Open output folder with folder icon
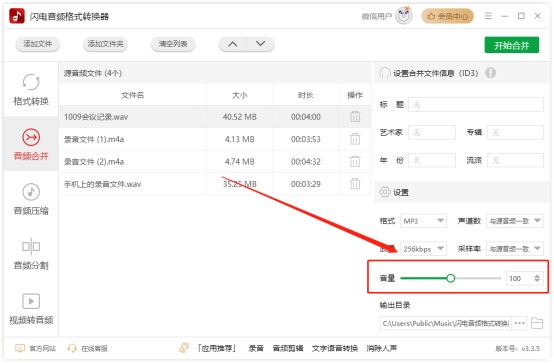The width and height of the screenshot is (554, 363). 537,323
